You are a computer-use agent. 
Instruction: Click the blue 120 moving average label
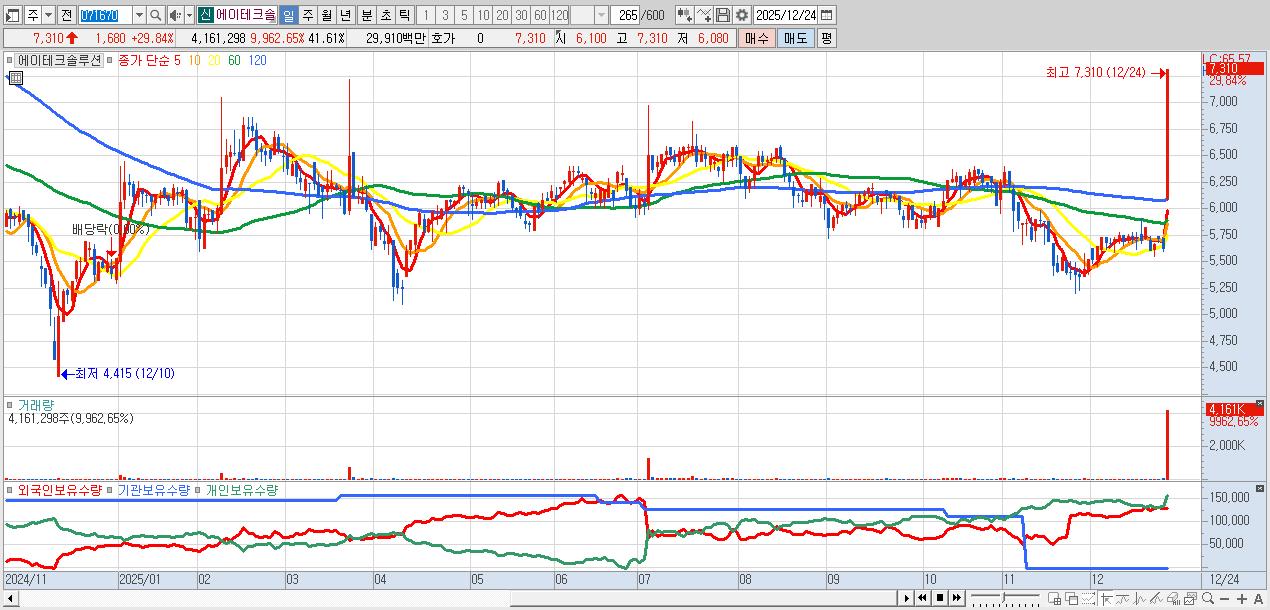pos(257,61)
